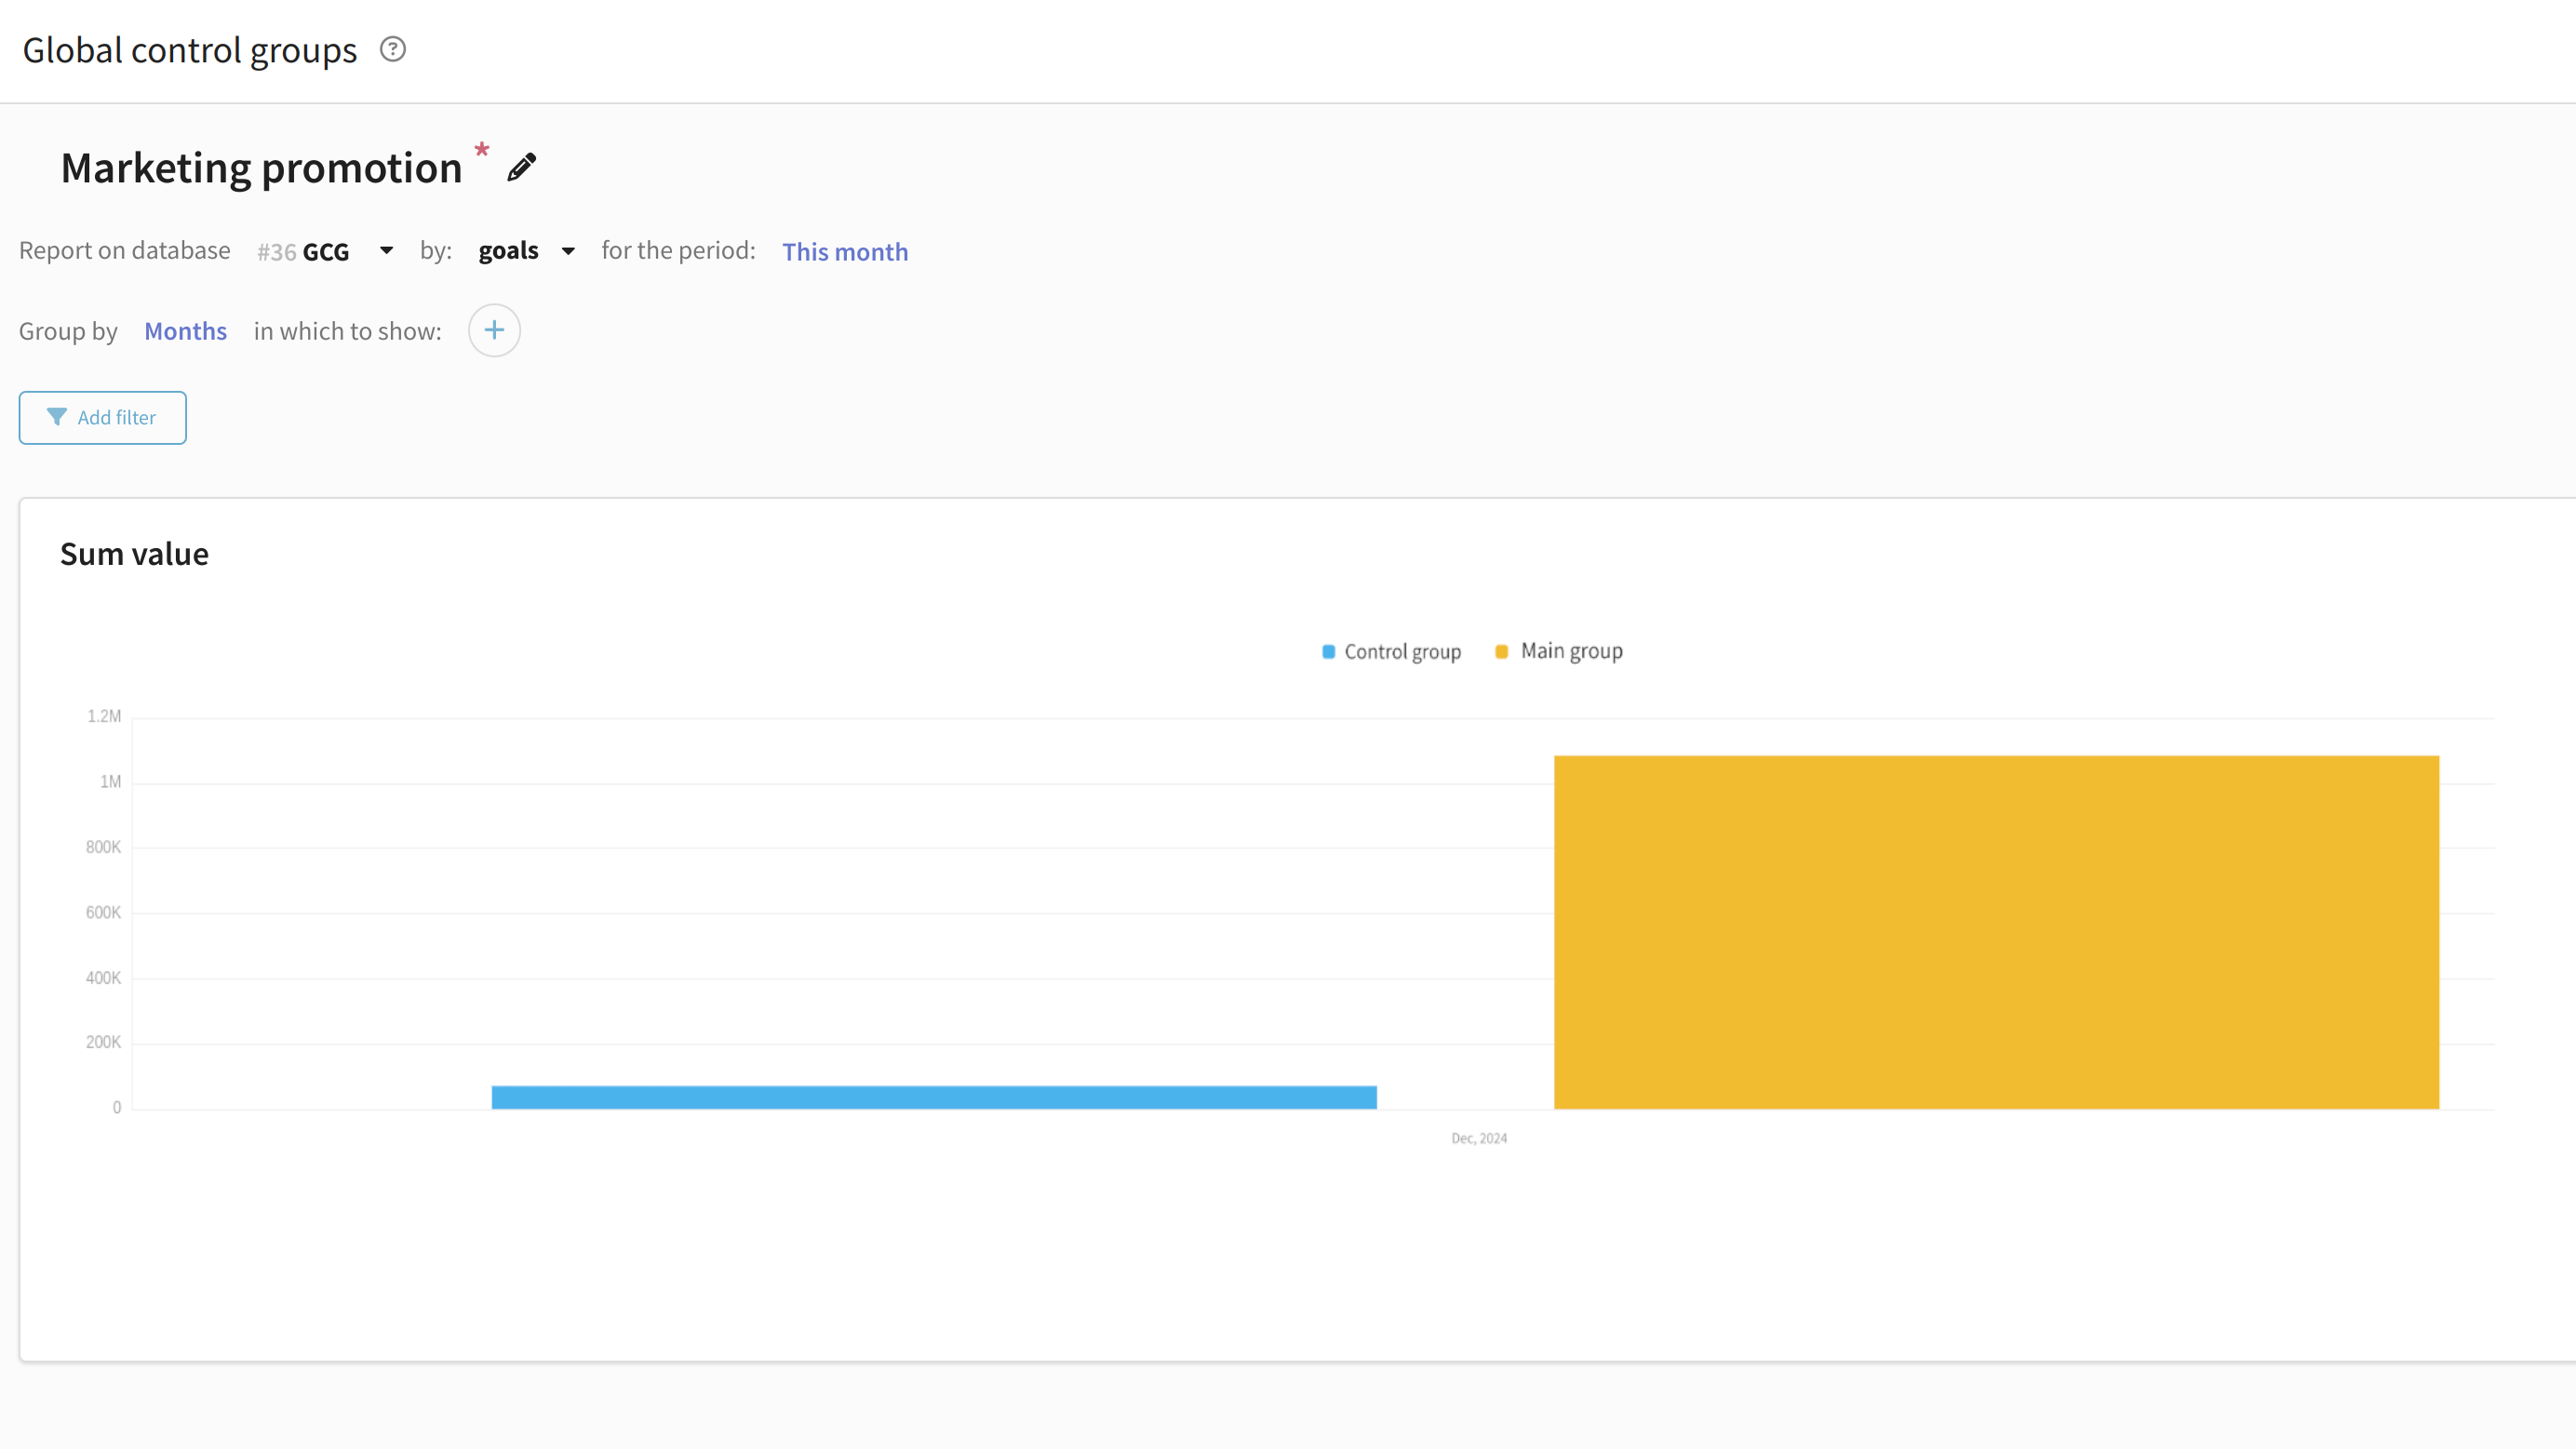Click the Global control groups heading
The width and height of the screenshot is (2576, 1449).
(x=189, y=50)
